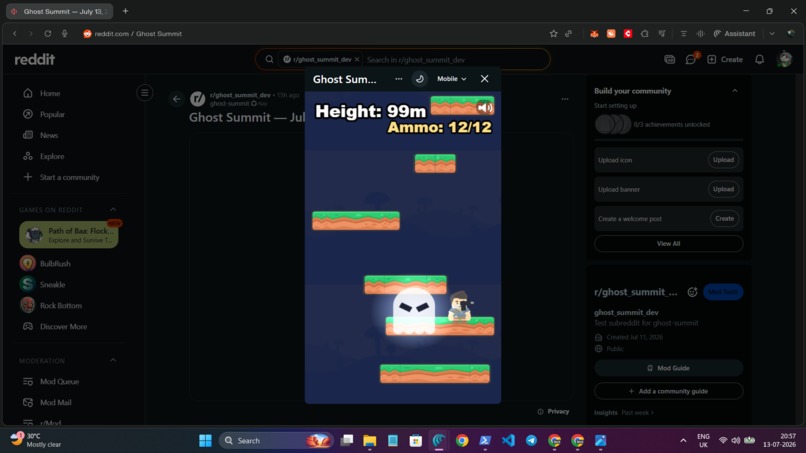Mute the game sound speaker icon

tap(485, 107)
